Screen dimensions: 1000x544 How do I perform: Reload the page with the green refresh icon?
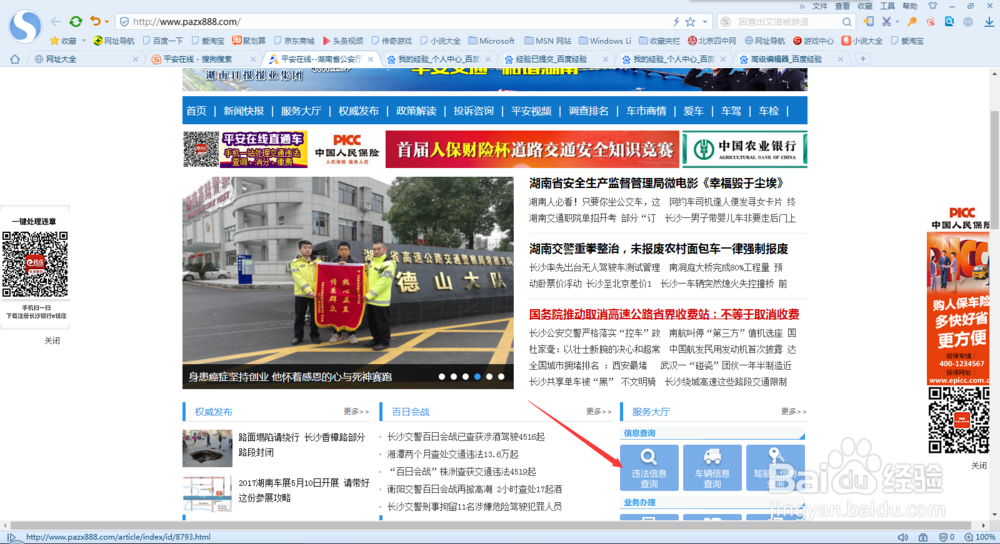(x=76, y=22)
